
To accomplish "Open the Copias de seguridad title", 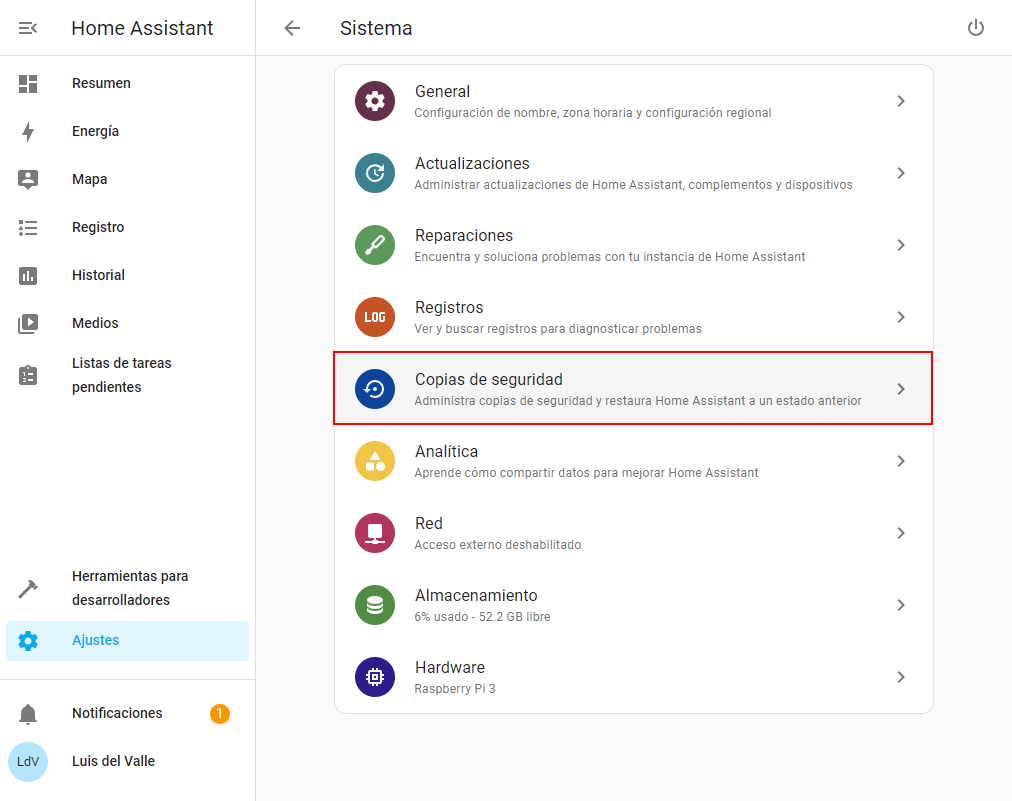I will (489, 380).
